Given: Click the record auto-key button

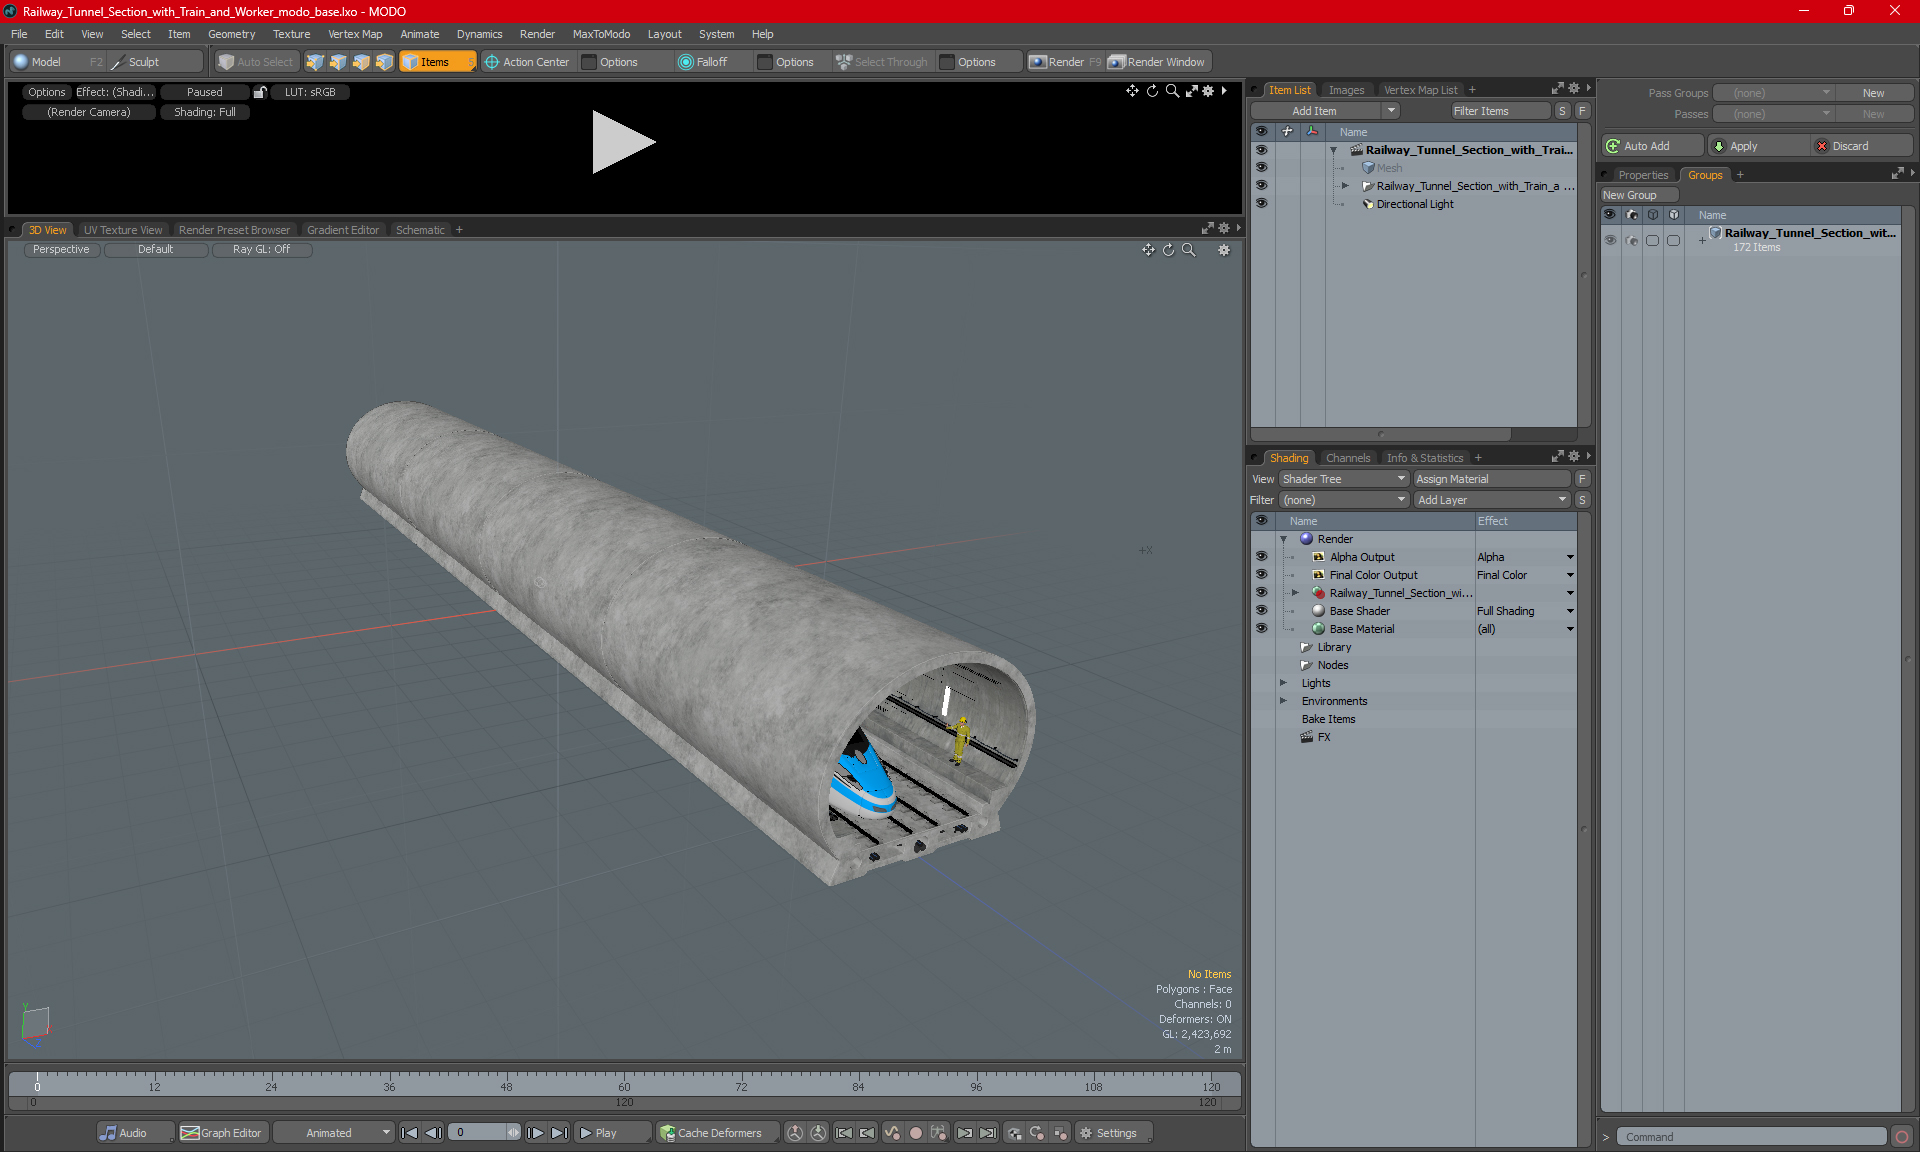Looking at the screenshot, I should [915, 1133].
